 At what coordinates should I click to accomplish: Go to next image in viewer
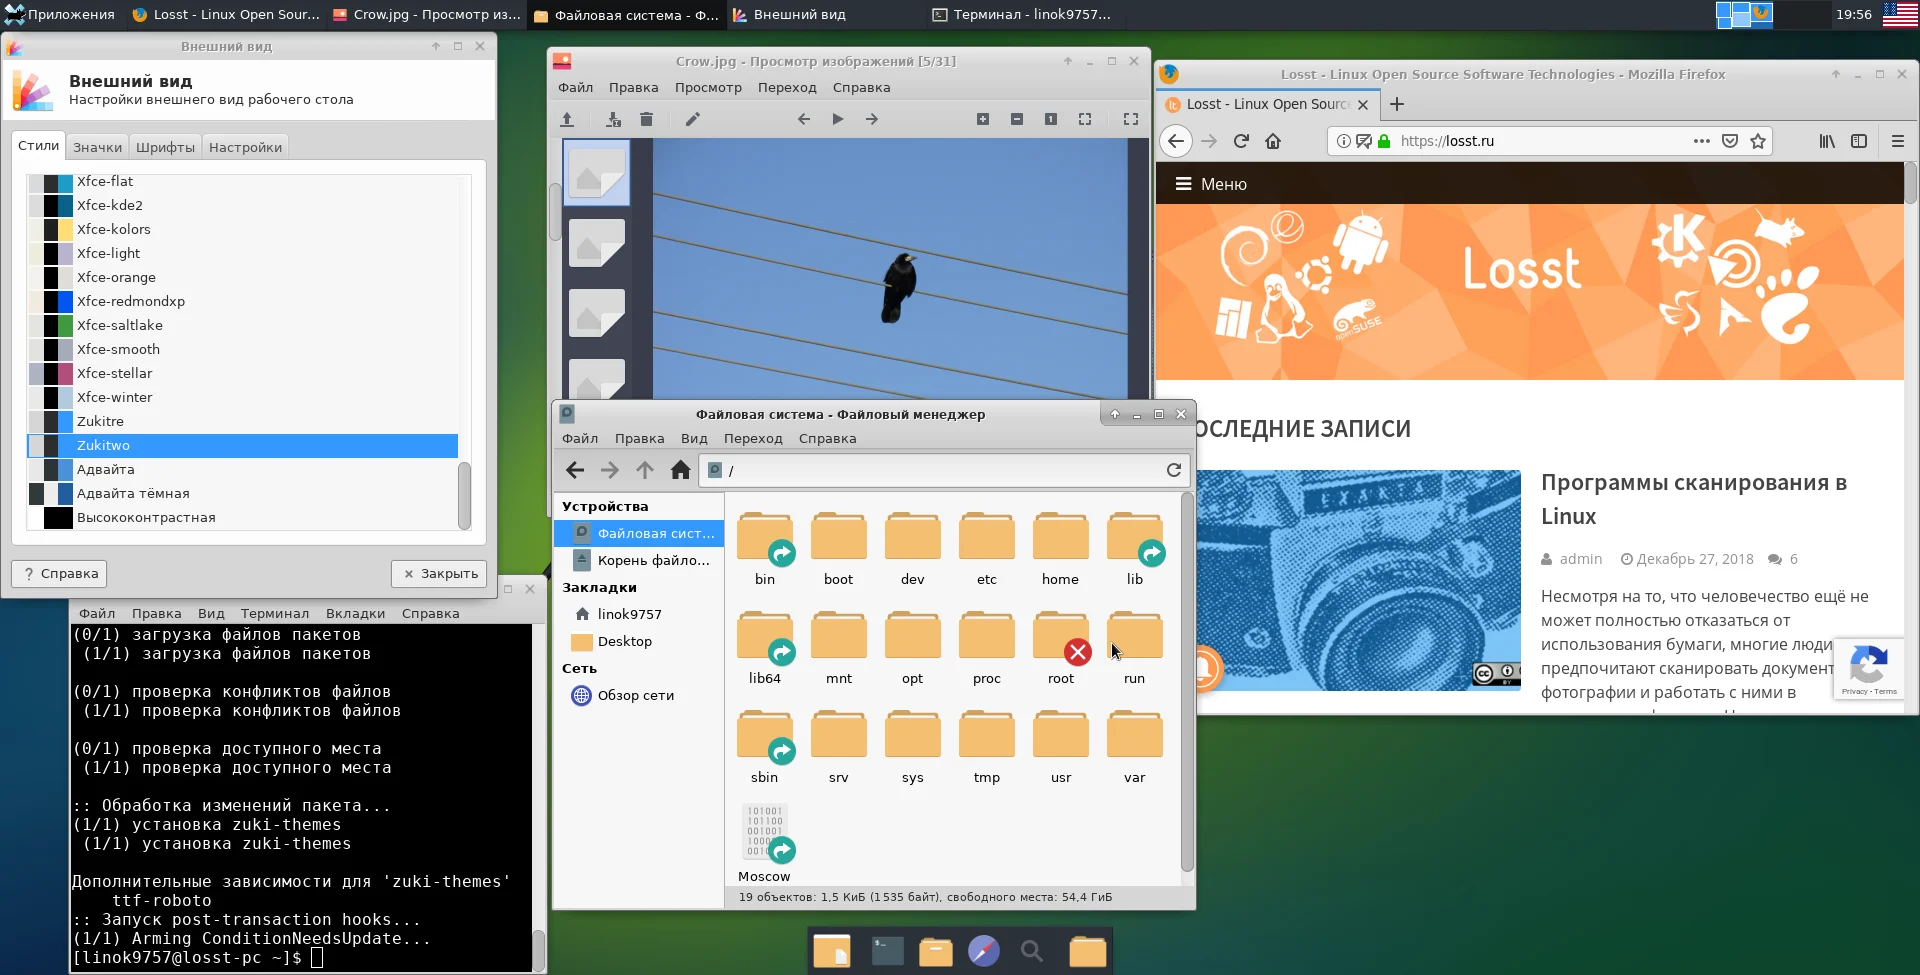(x=872, y=119)
